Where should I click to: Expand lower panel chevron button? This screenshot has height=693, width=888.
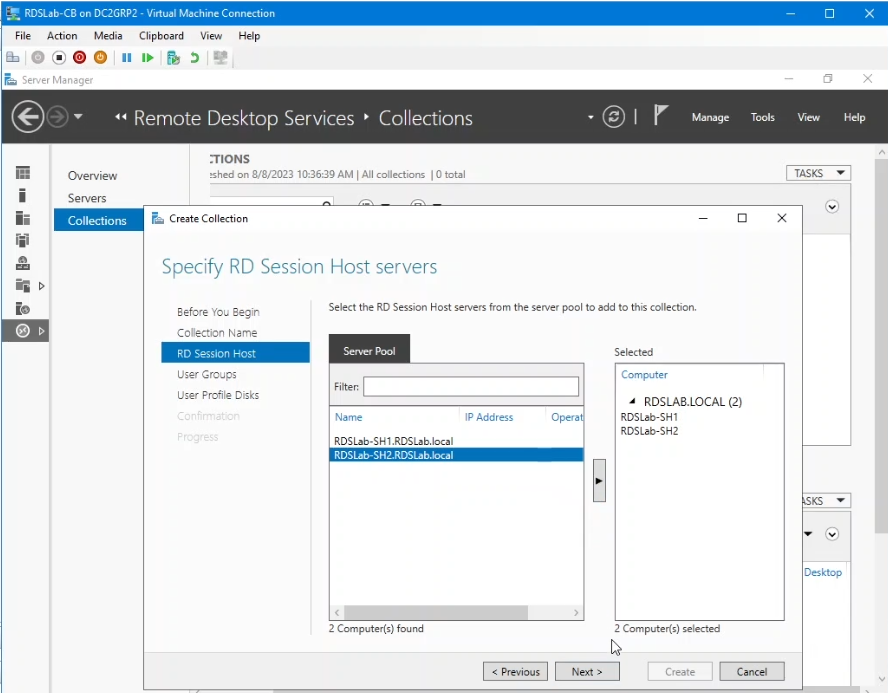click(x=831, y=534)
